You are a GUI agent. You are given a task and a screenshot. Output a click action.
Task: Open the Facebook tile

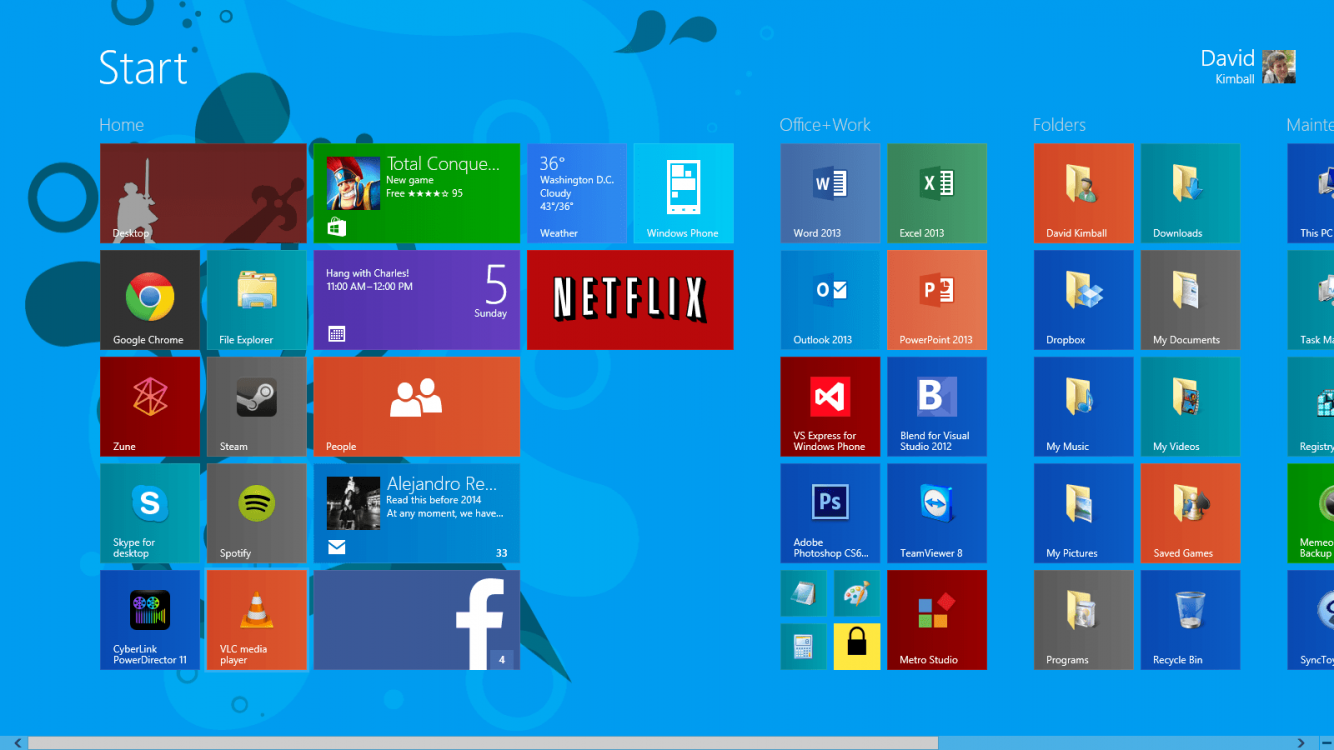point(417,620)
